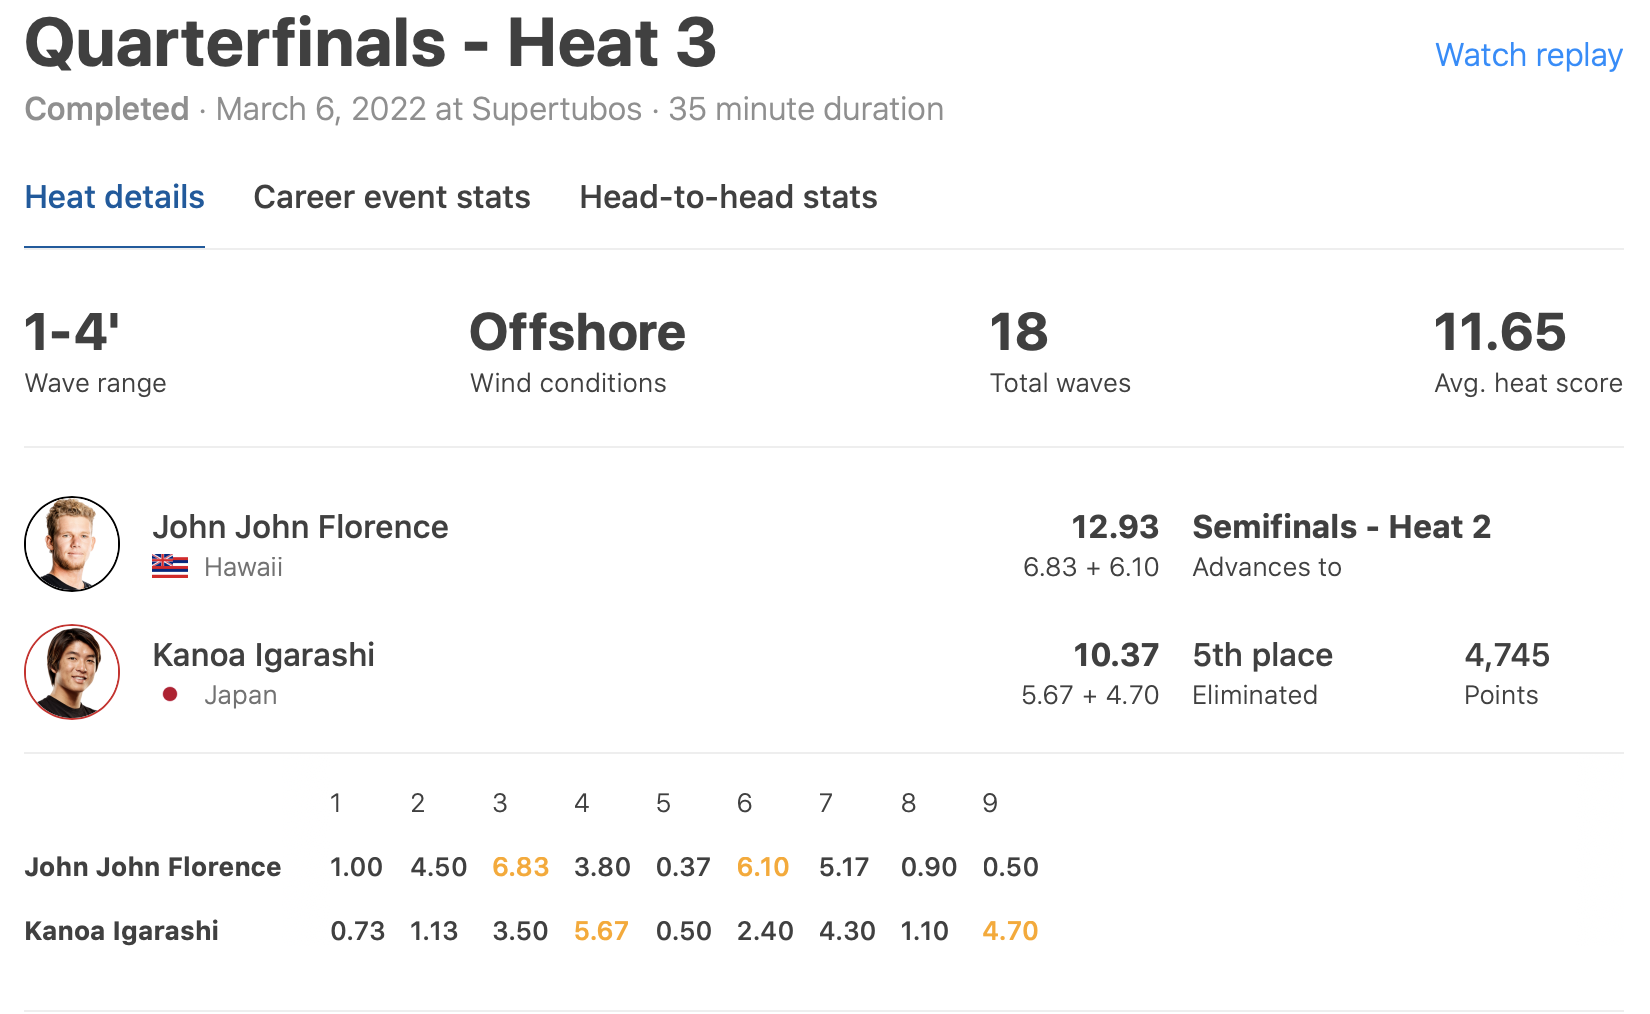The width and height of the screenshot is (1650, 1014).
Task: Click the 4,745 Points value
Action: (x=1506, y=655)
